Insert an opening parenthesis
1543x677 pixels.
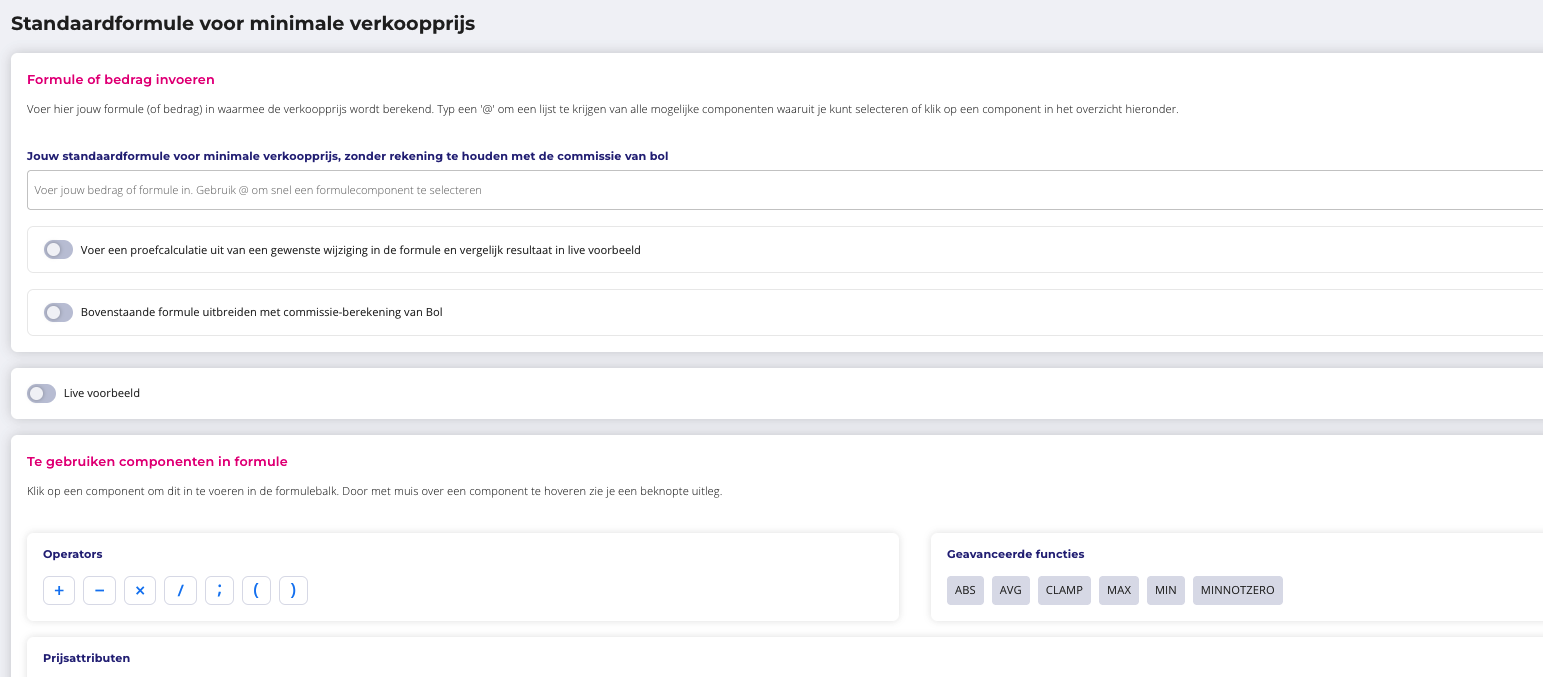tap(256, 591)
